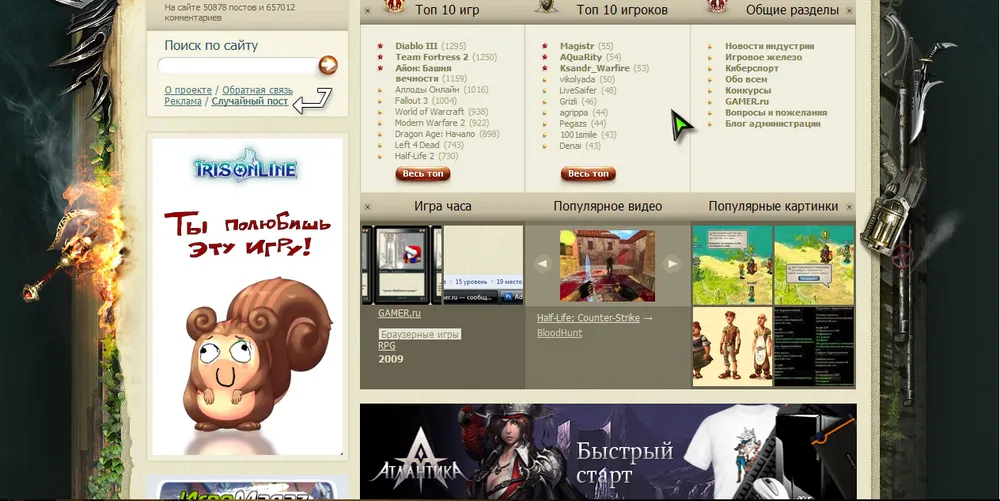The height and width of the screenshot is (501, 1000).
Task: Open player Ksandr_Warfire profile
Action: click(594, 68)
